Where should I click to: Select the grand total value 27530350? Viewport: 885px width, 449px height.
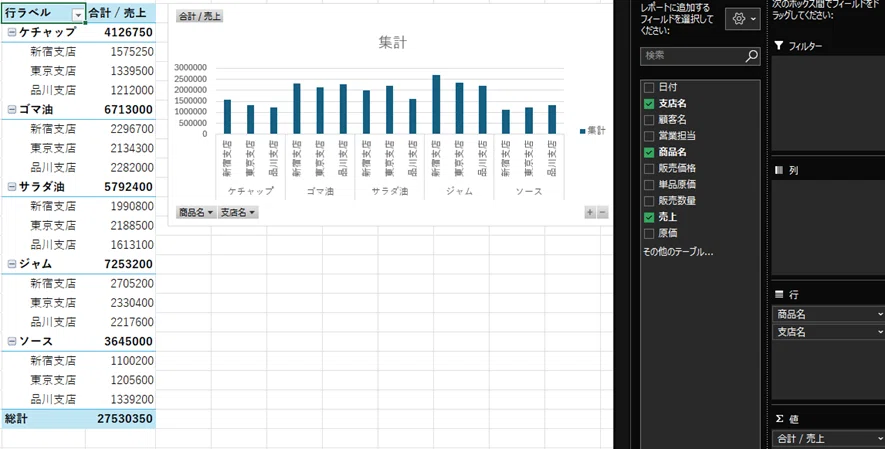(121, 419)
